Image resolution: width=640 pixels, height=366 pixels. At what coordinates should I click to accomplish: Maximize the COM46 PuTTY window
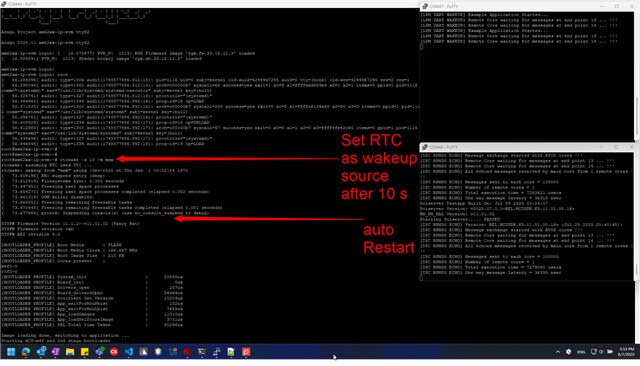pos(616,147)
